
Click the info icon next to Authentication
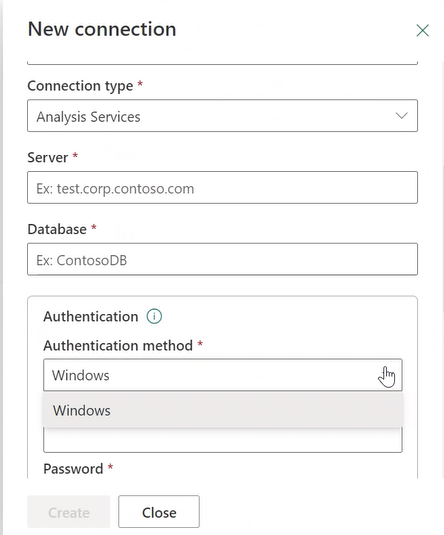154,316
